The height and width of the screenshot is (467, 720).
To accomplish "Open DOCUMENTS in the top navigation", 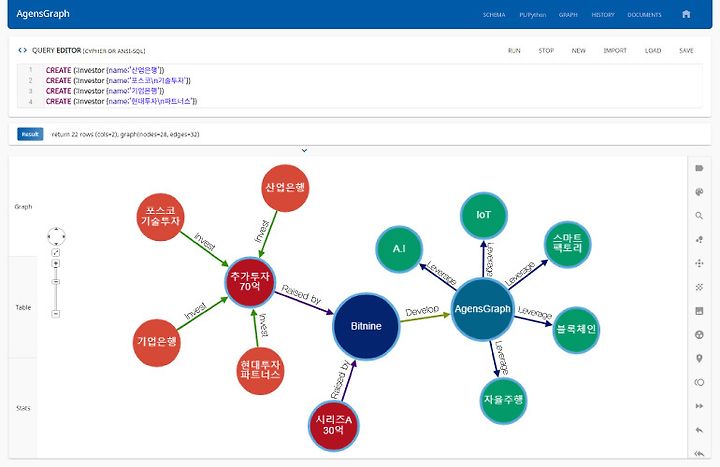I will (x=644, y=15).
